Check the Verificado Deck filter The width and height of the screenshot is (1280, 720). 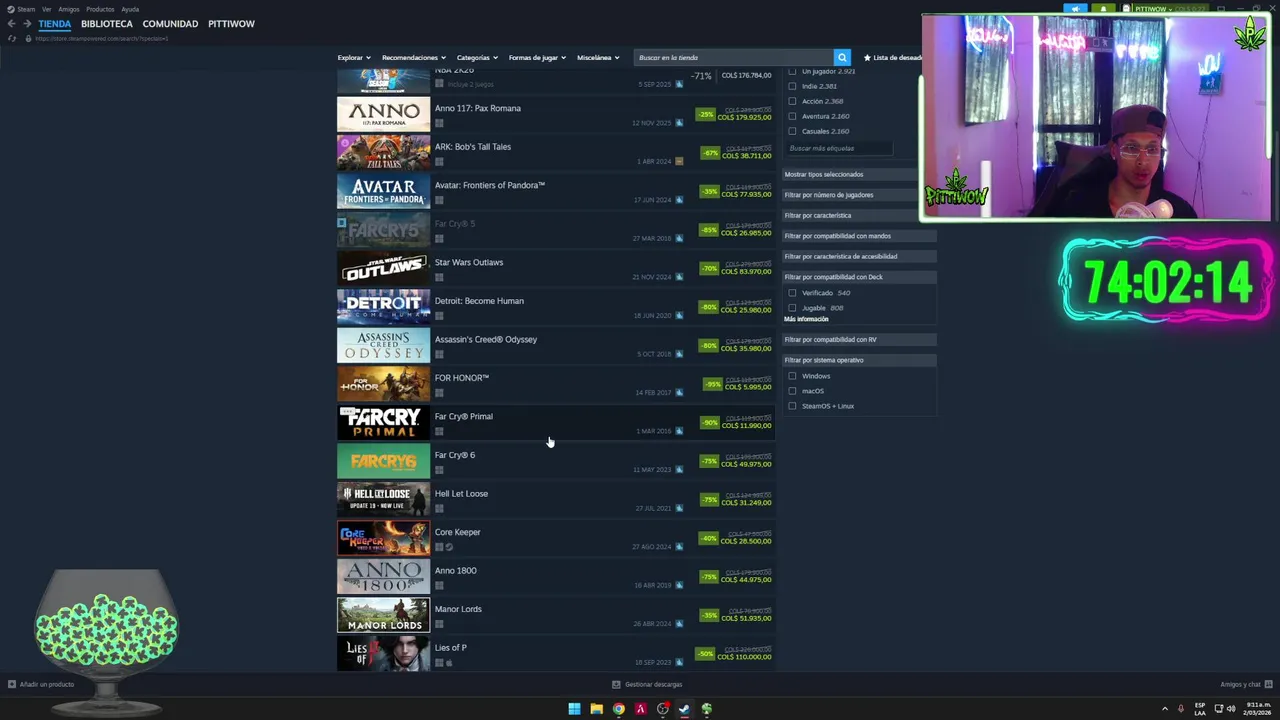point(792,293)
